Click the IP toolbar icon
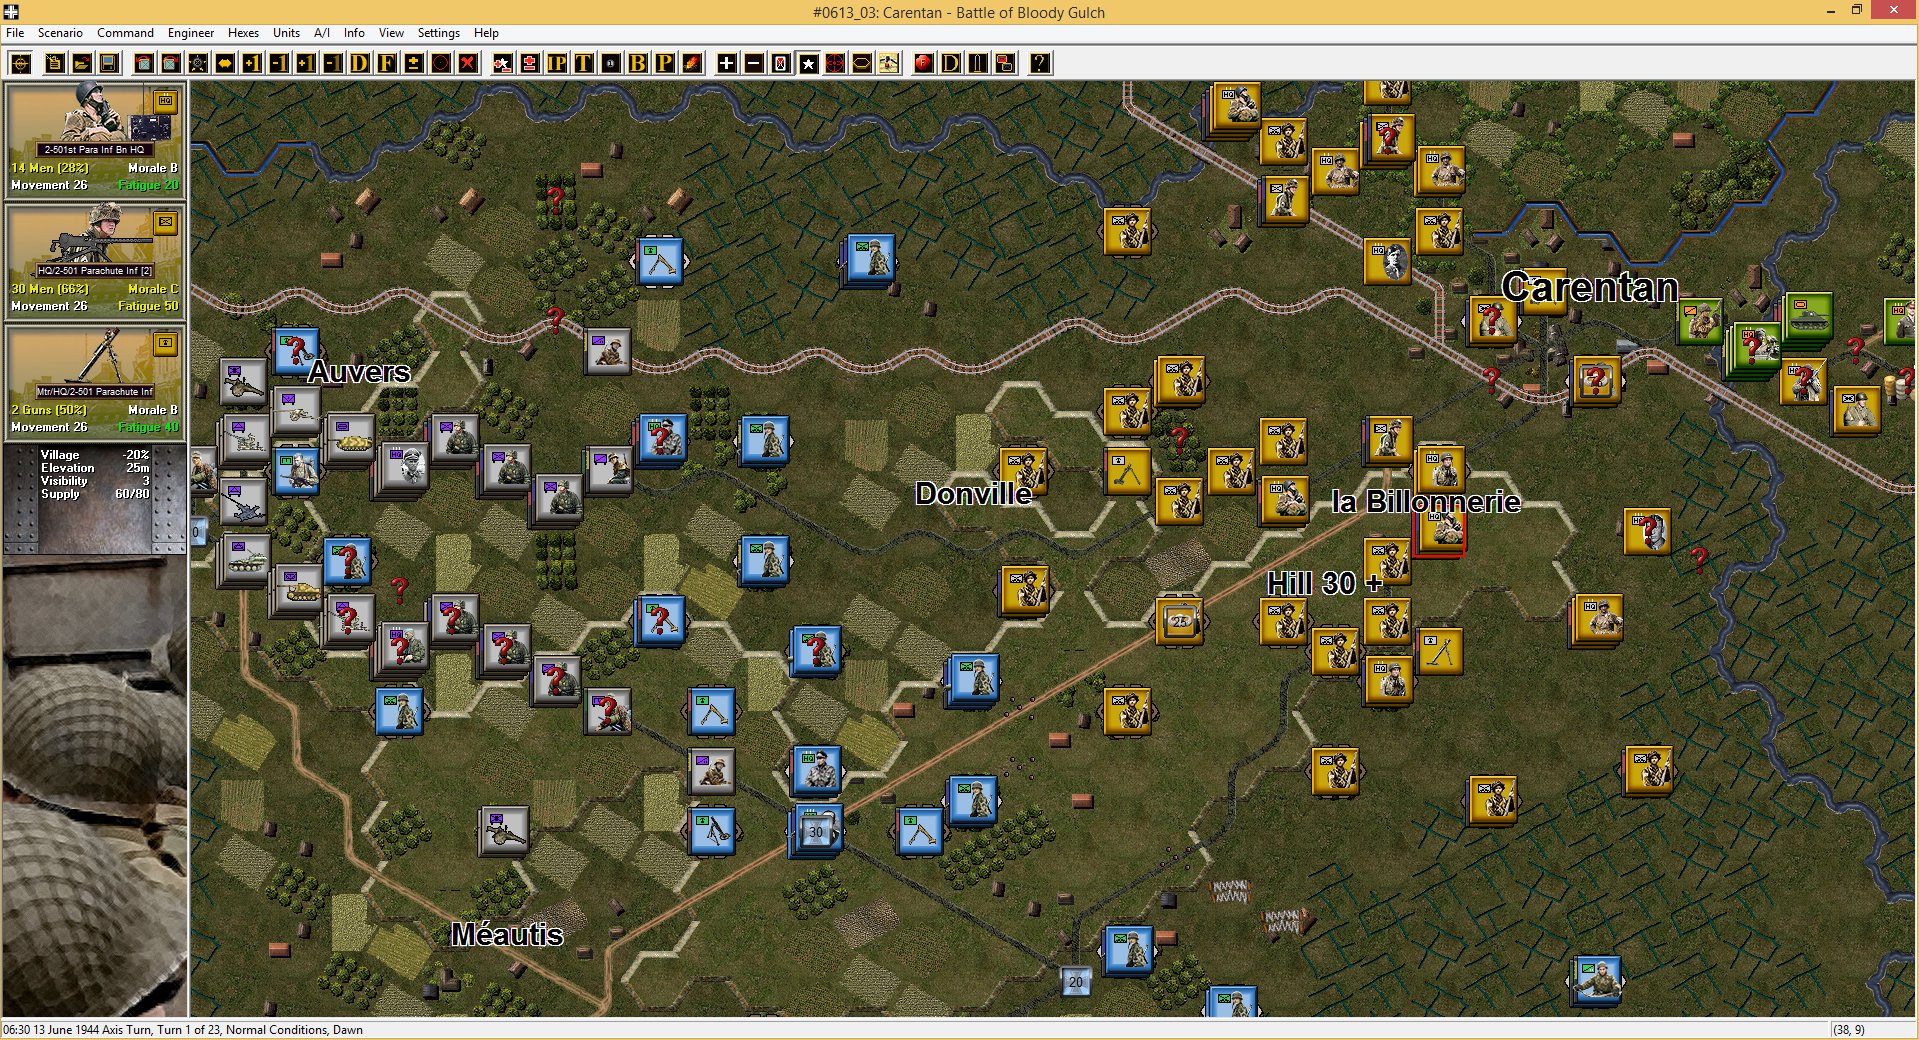 tap(556, 64)
